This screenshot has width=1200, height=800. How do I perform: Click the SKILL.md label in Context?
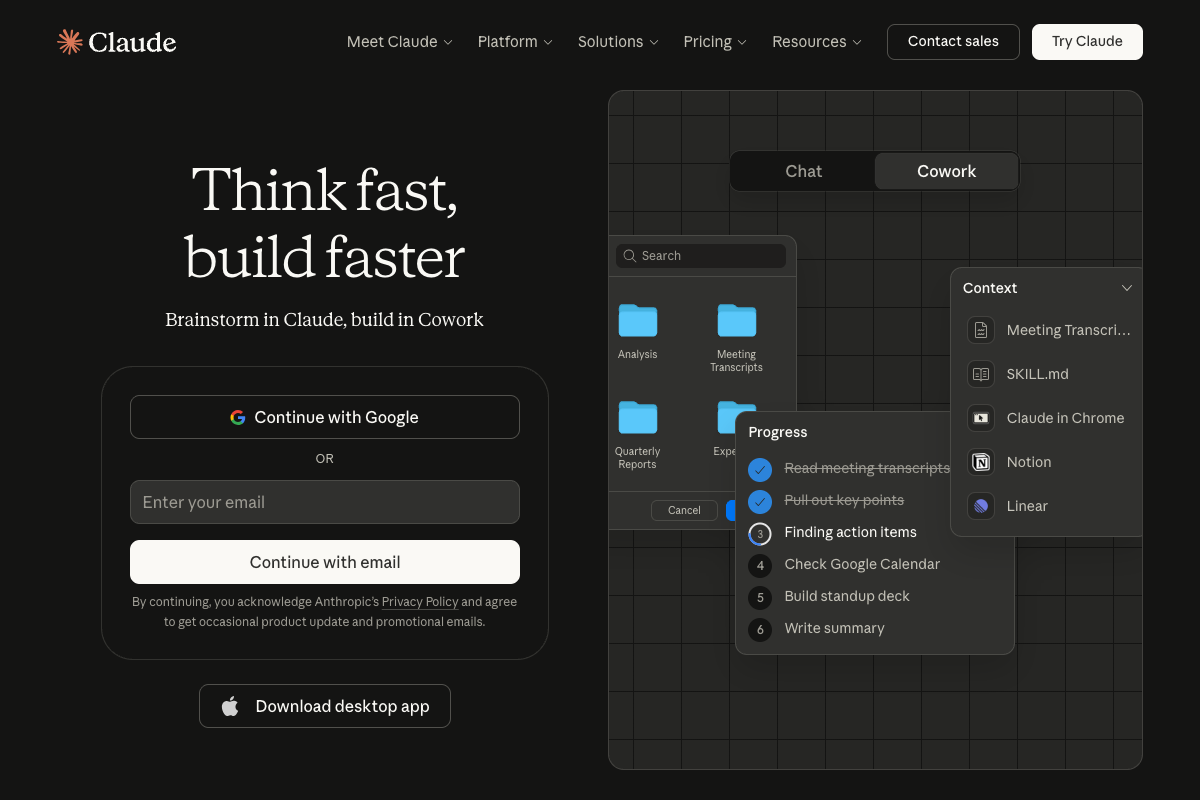click(1038, 374)
